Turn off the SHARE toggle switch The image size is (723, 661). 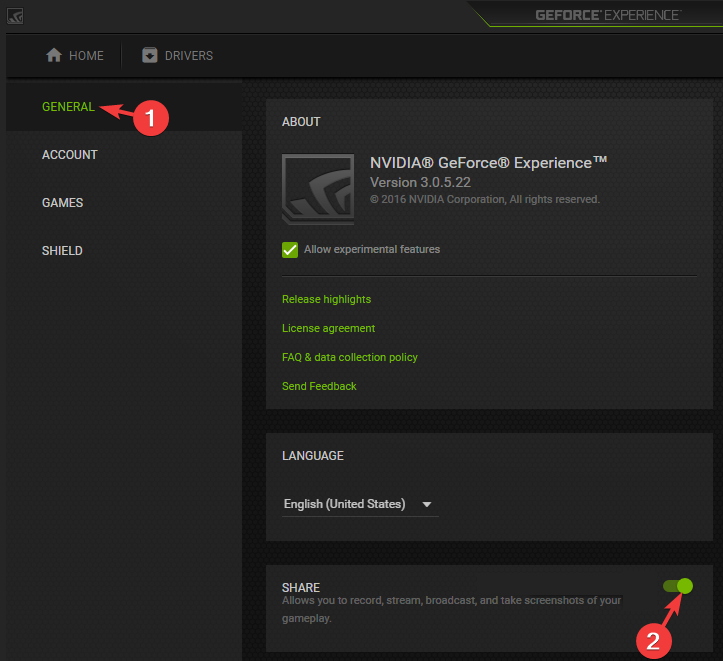(x=678, y=586)
